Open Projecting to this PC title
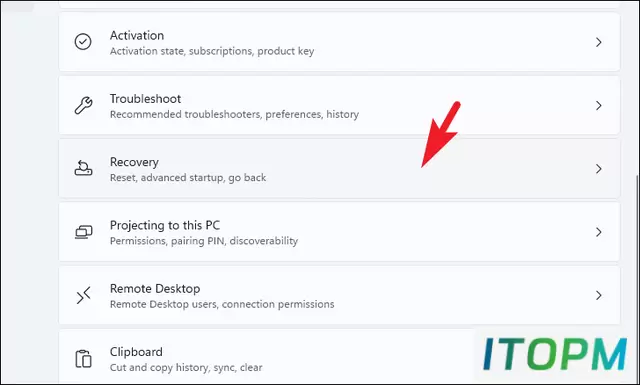640x385 pixels. 165,225
